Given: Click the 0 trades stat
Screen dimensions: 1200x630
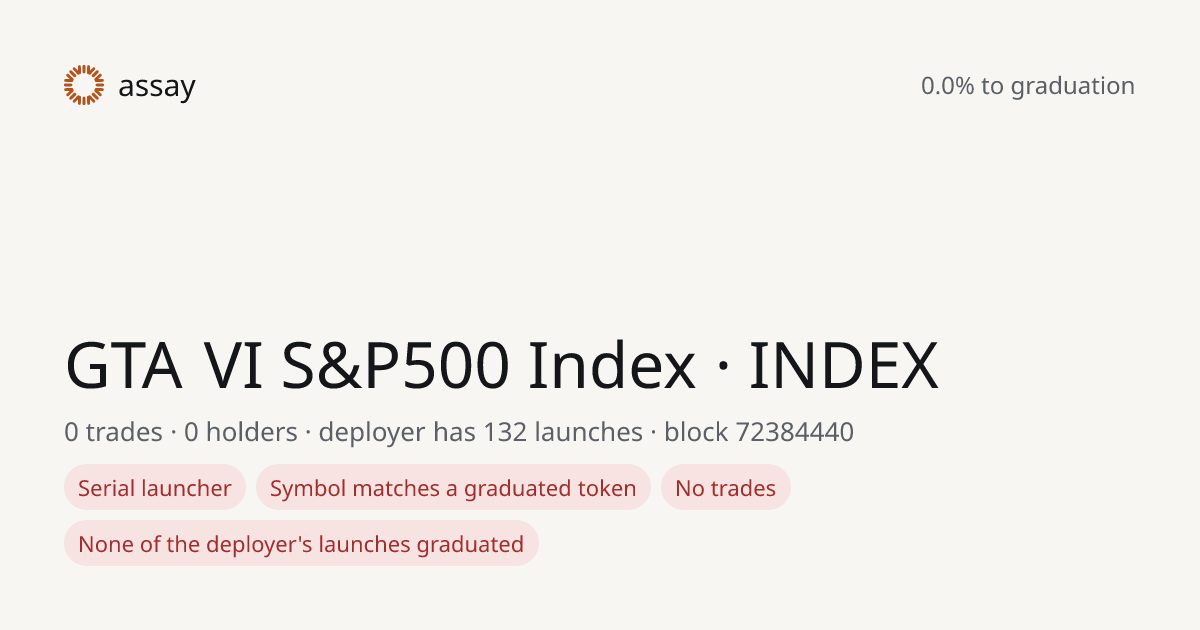Looking at the screenshot, I should tap(113, 432).
